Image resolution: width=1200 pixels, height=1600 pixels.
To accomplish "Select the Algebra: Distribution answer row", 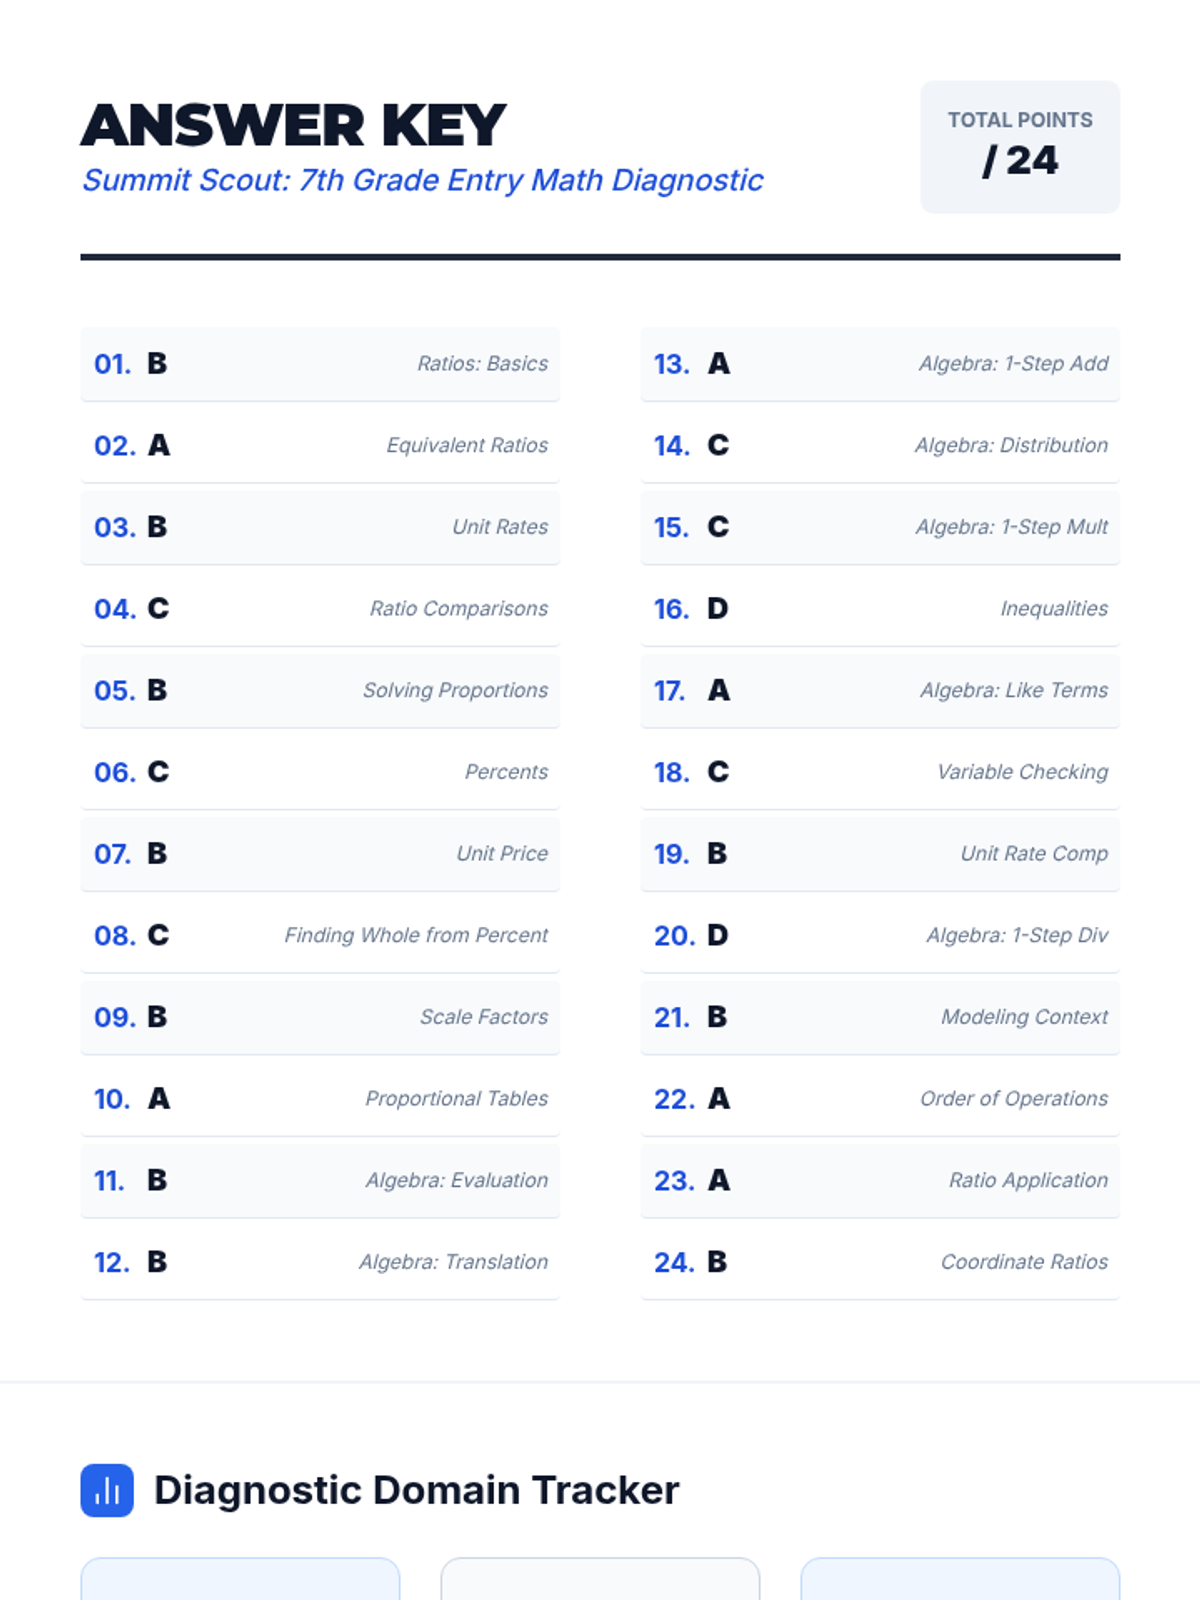I will pos(879,445).
